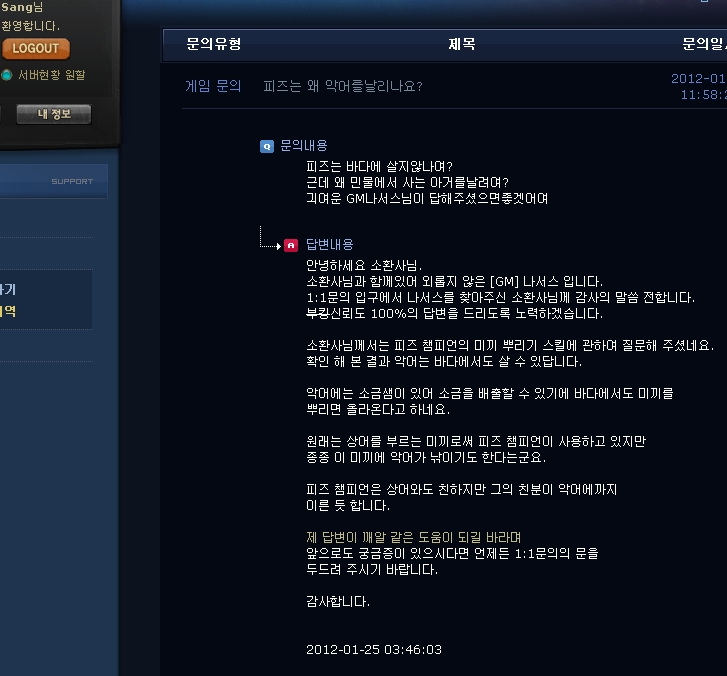Click the 답변내용 section label
Image resolution: width=727 pixels, height=676 pixels.
pos(330,244)
